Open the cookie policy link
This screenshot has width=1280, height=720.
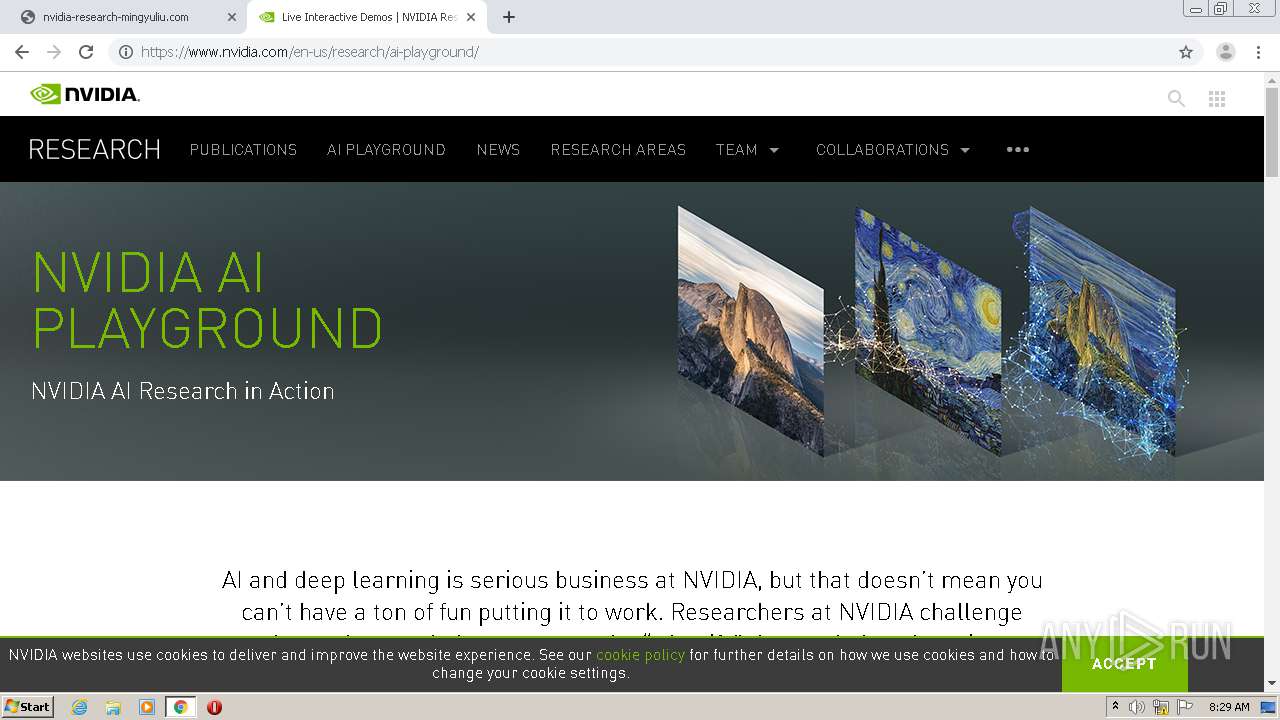[640, 655]
